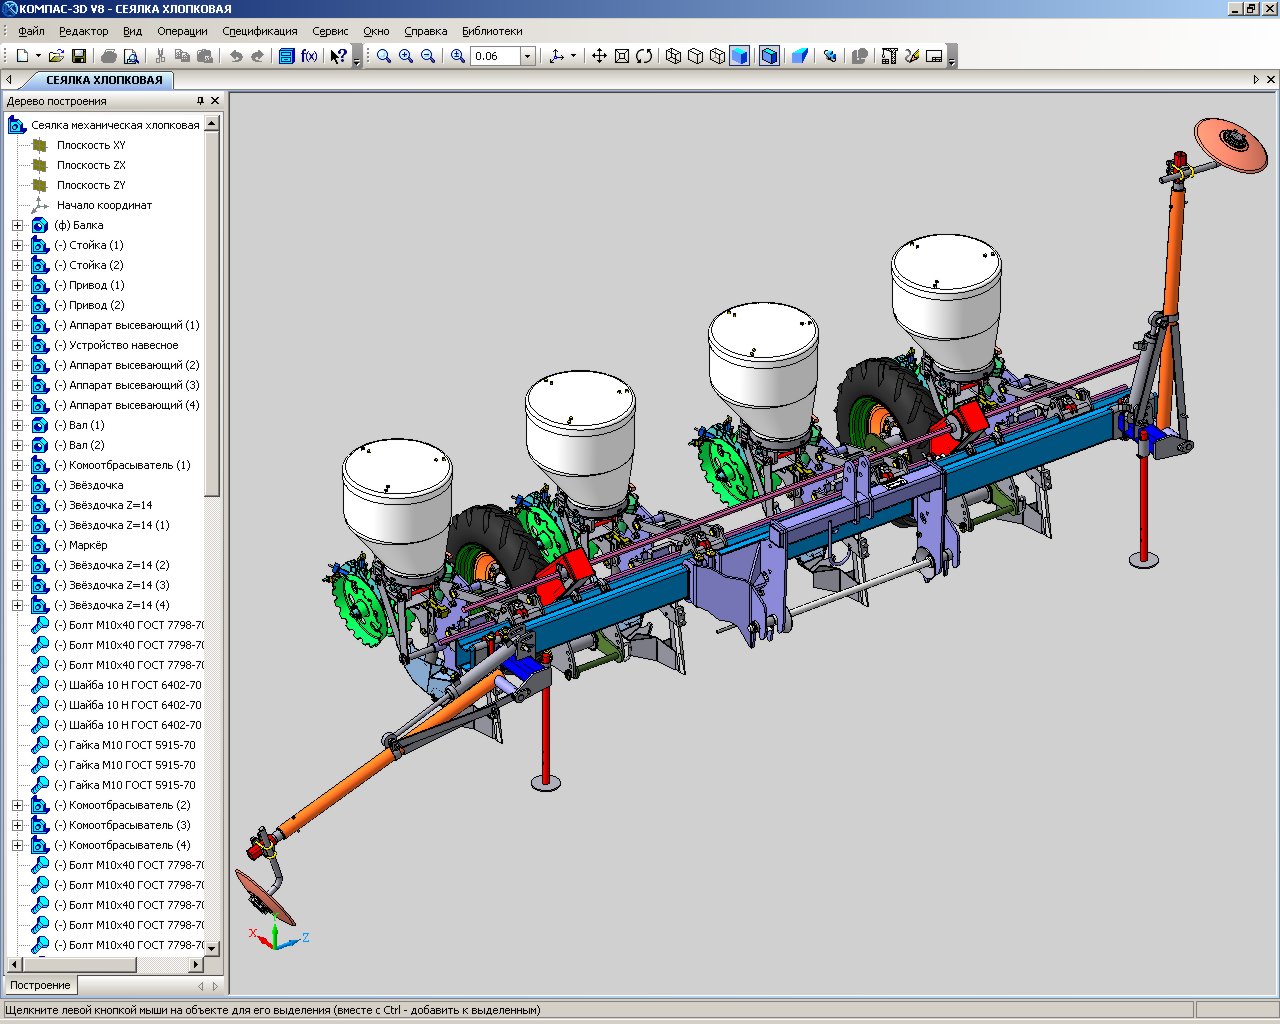Select the Pan (move view) tool
The width and height of the screenshot is (1280, 1024).
point(599,56)
